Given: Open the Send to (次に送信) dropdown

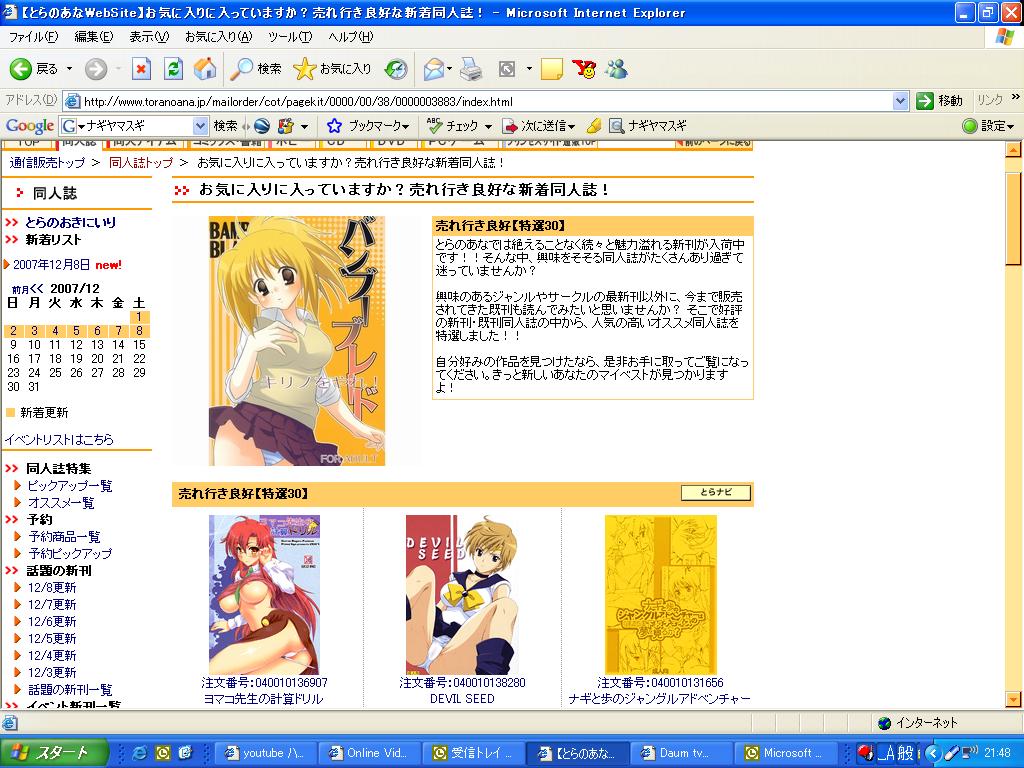Looking at the screenshot, I should [x=539, y=125].
